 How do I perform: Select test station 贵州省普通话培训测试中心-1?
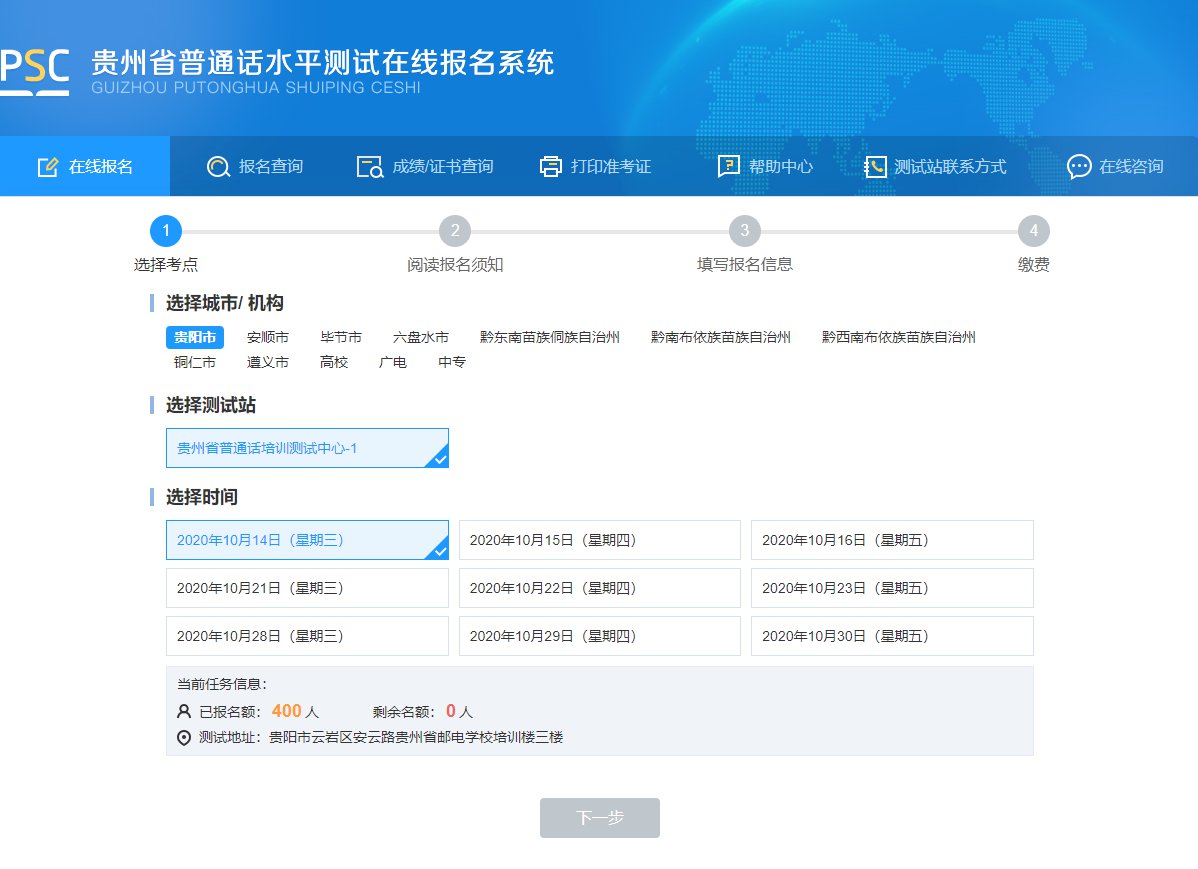tap(307, 448)
